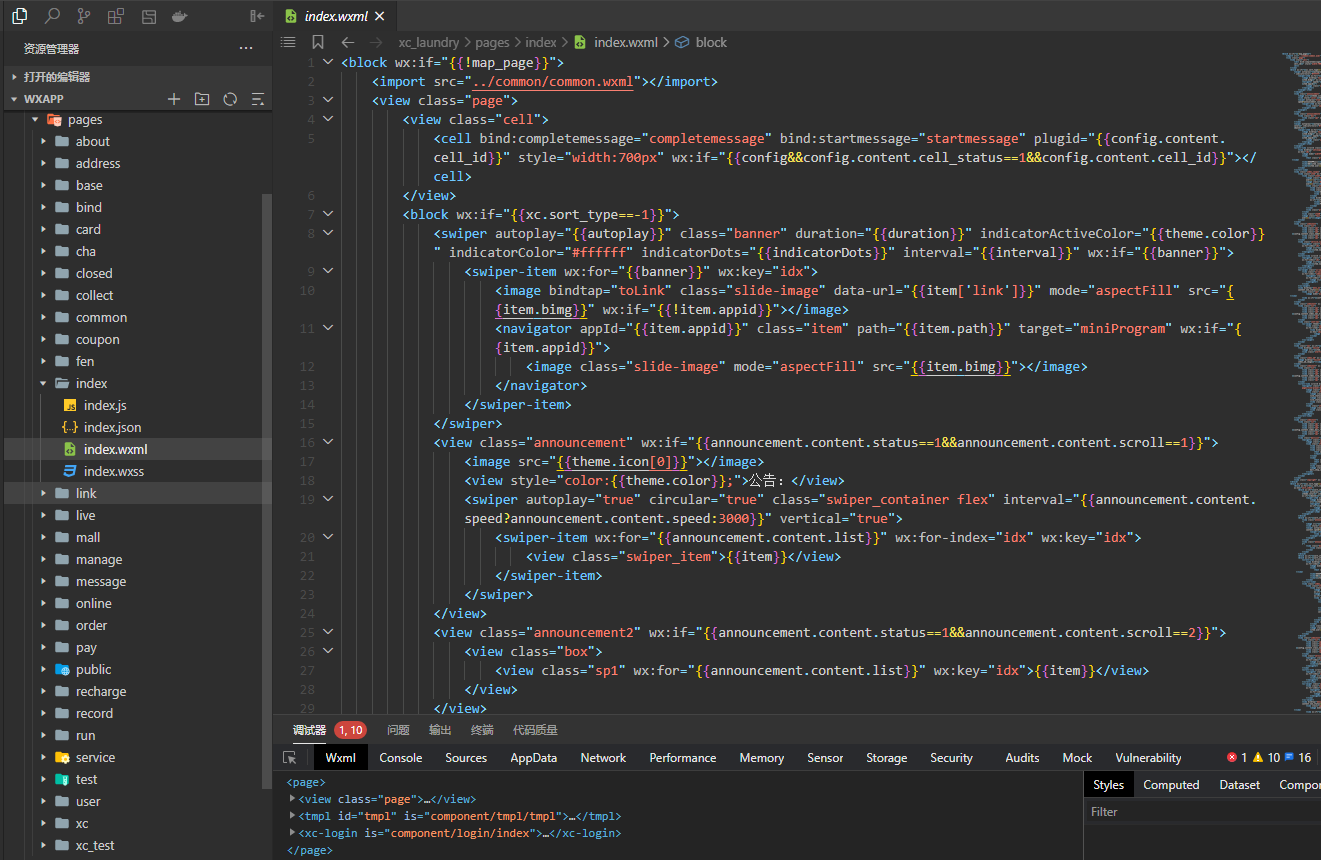
Task: Switch to the 代码质量 panel tab
Action: pyautogui.click(x=535, y=730)
